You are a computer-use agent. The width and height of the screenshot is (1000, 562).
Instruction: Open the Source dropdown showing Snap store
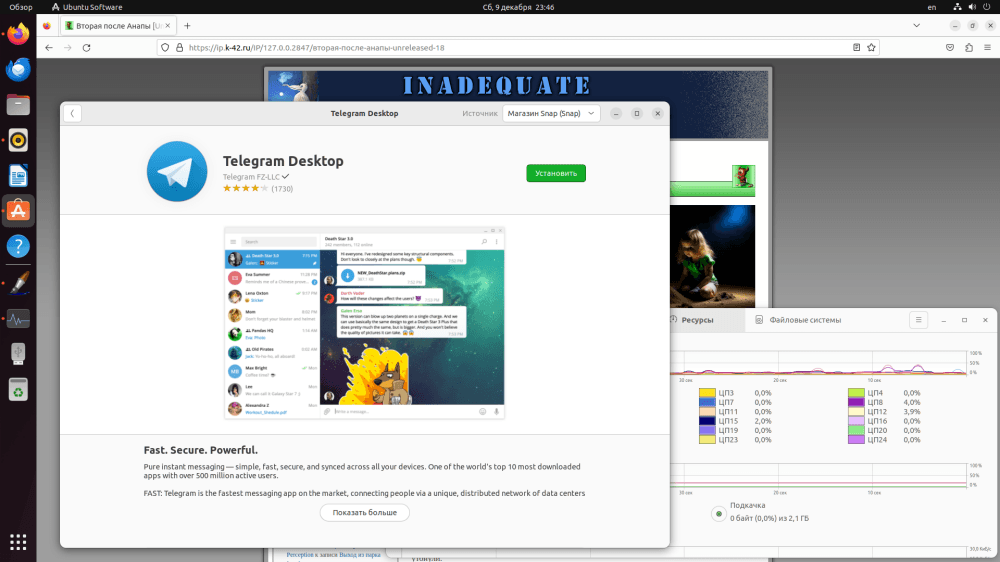click(551, 114)
